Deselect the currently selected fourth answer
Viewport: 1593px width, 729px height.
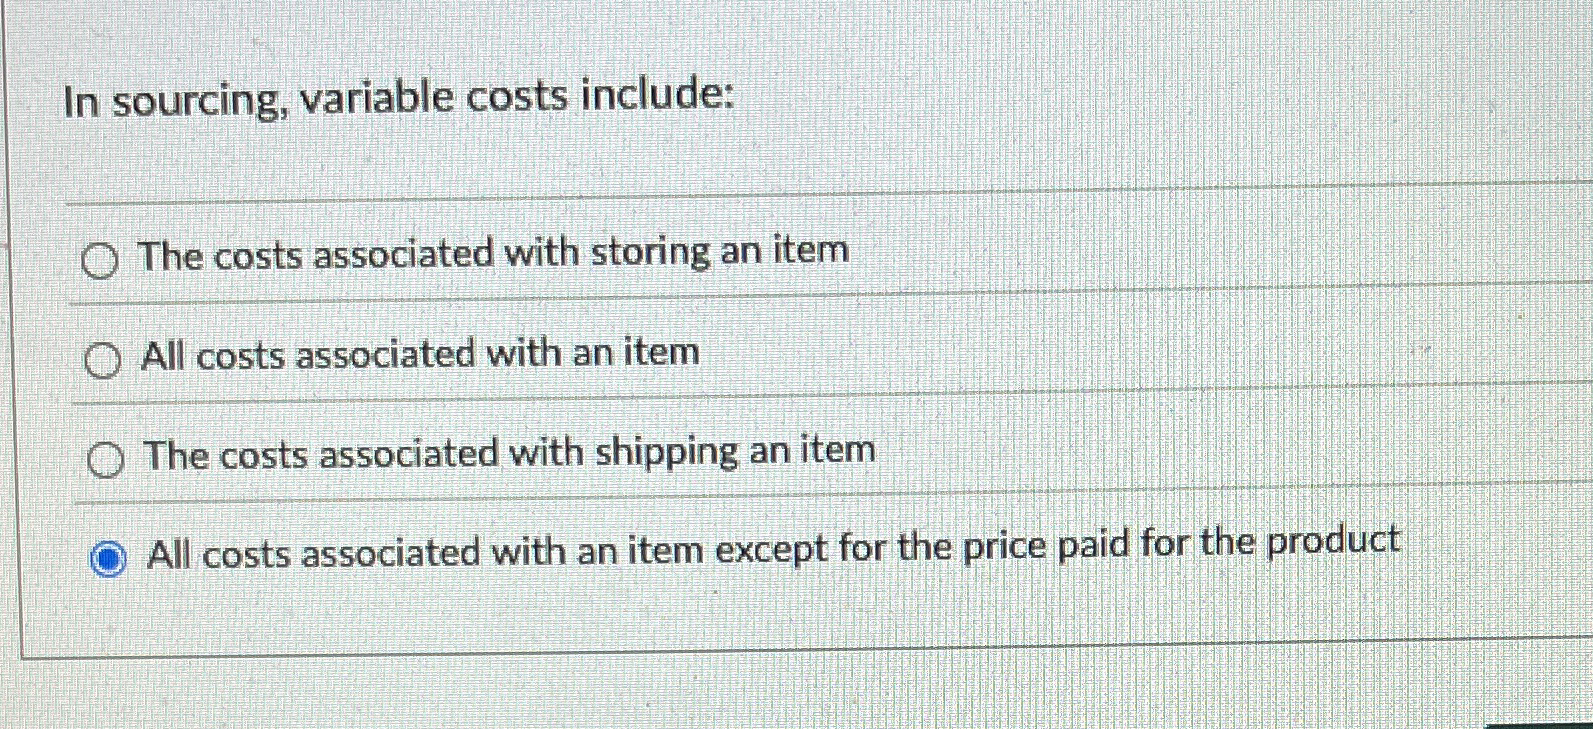click(107, 557)
